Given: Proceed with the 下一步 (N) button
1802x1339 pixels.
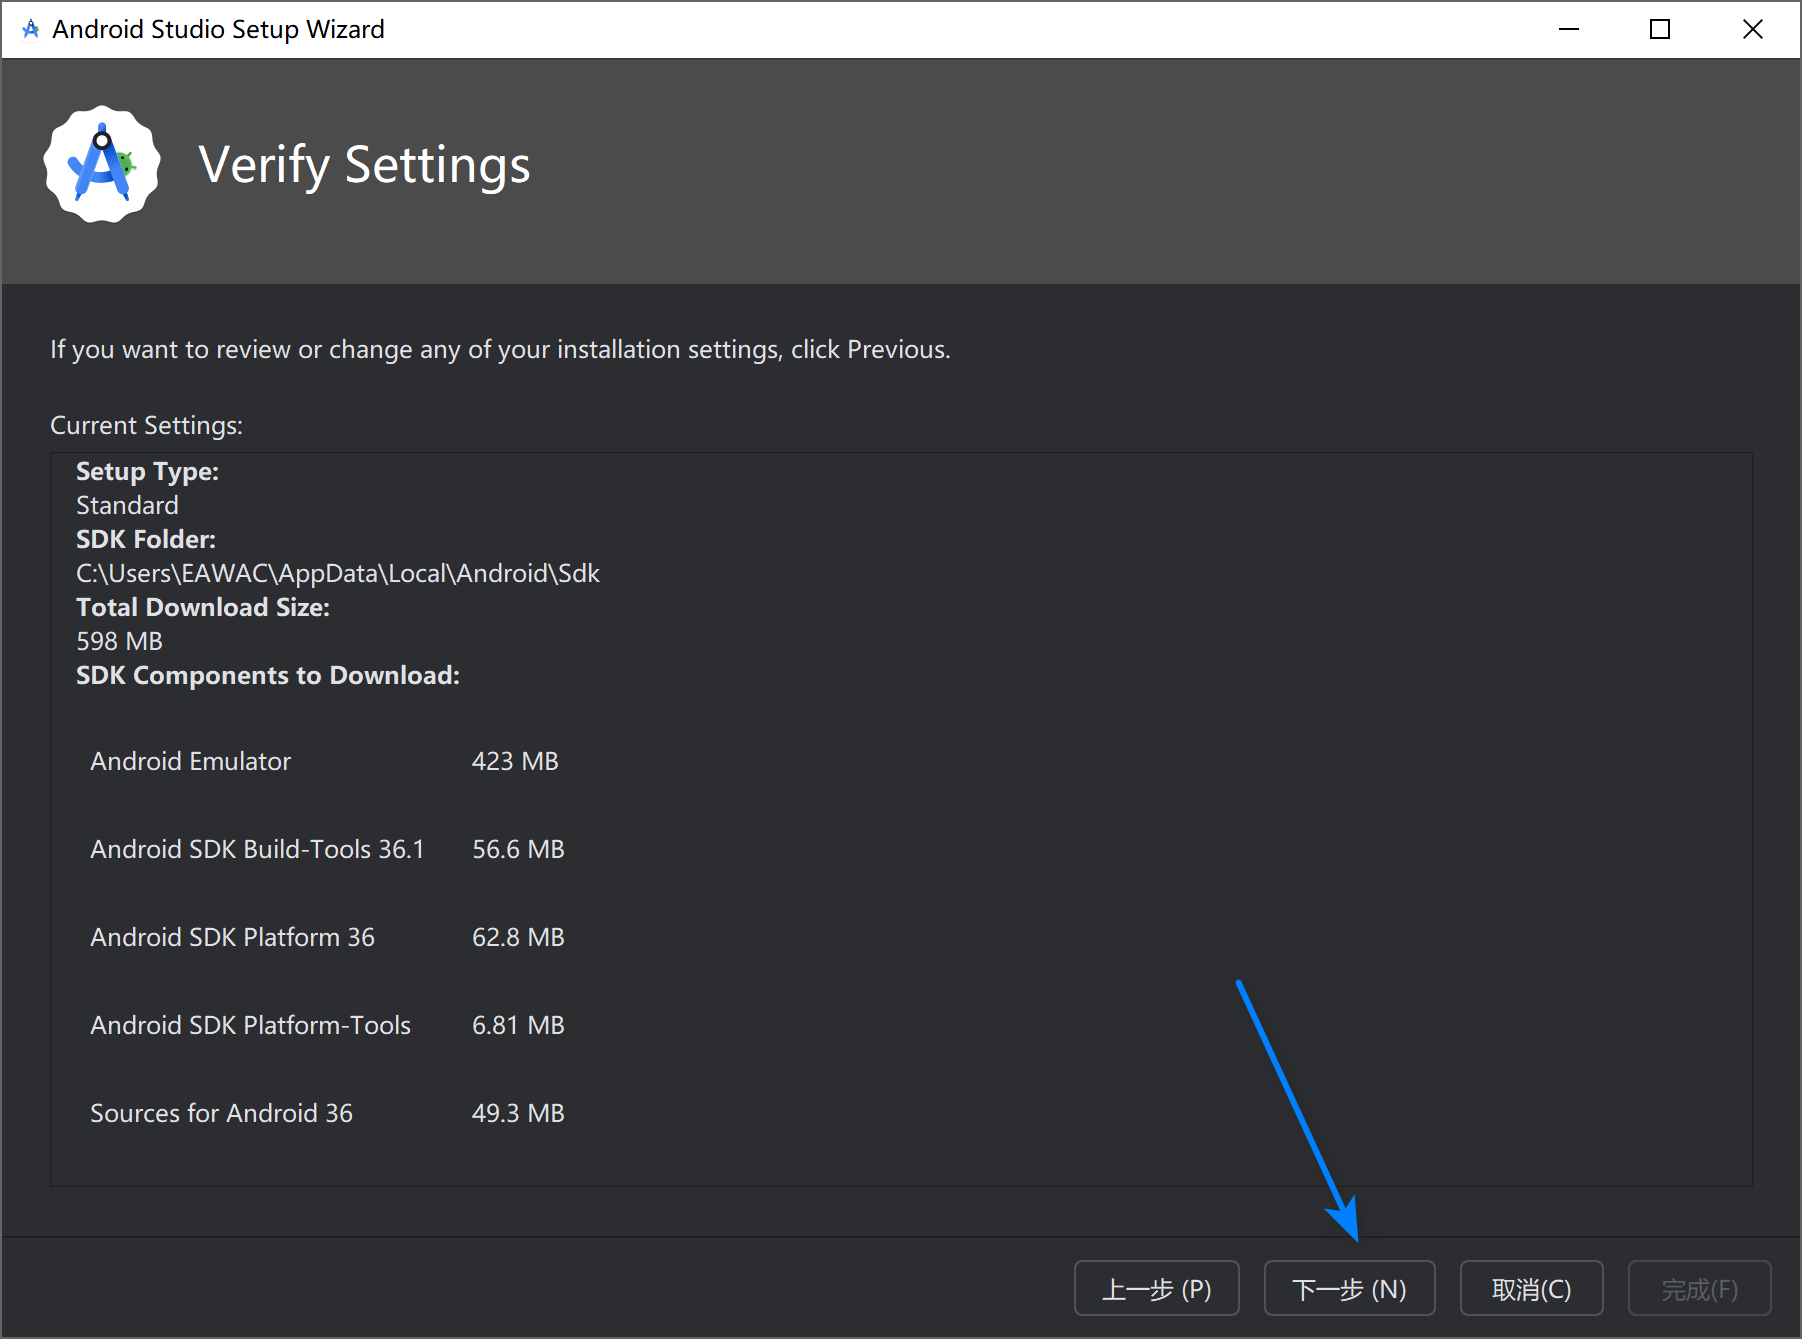Looking at the screenshot, I should coord(1349,1289).
